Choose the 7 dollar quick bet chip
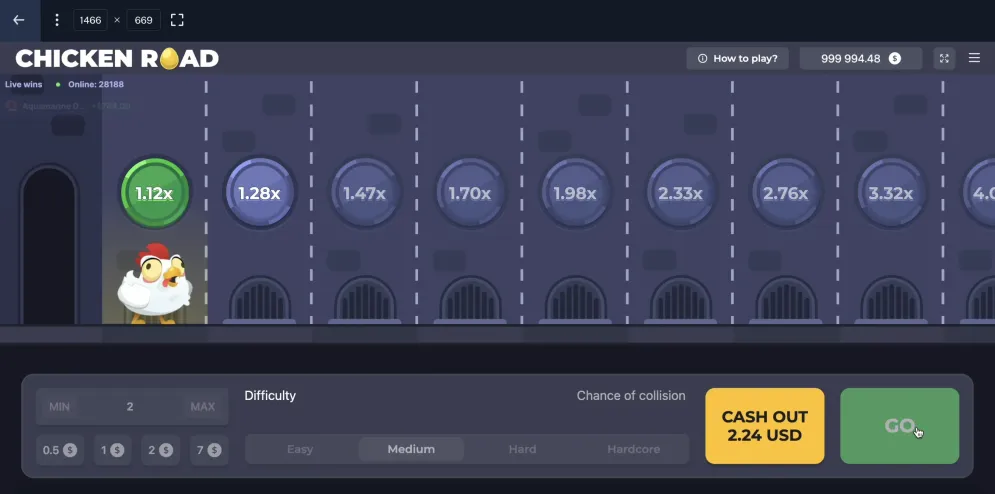 point(209,450)
